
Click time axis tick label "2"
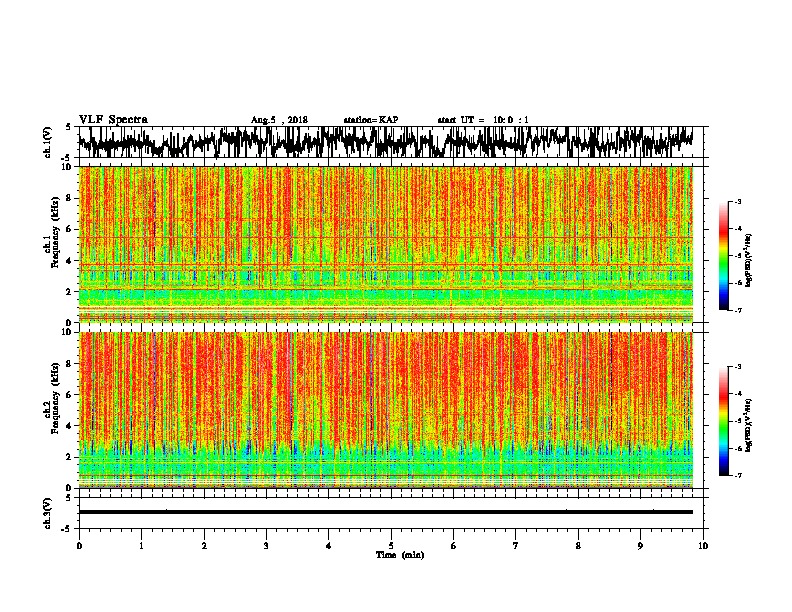(x=204, y=546)
